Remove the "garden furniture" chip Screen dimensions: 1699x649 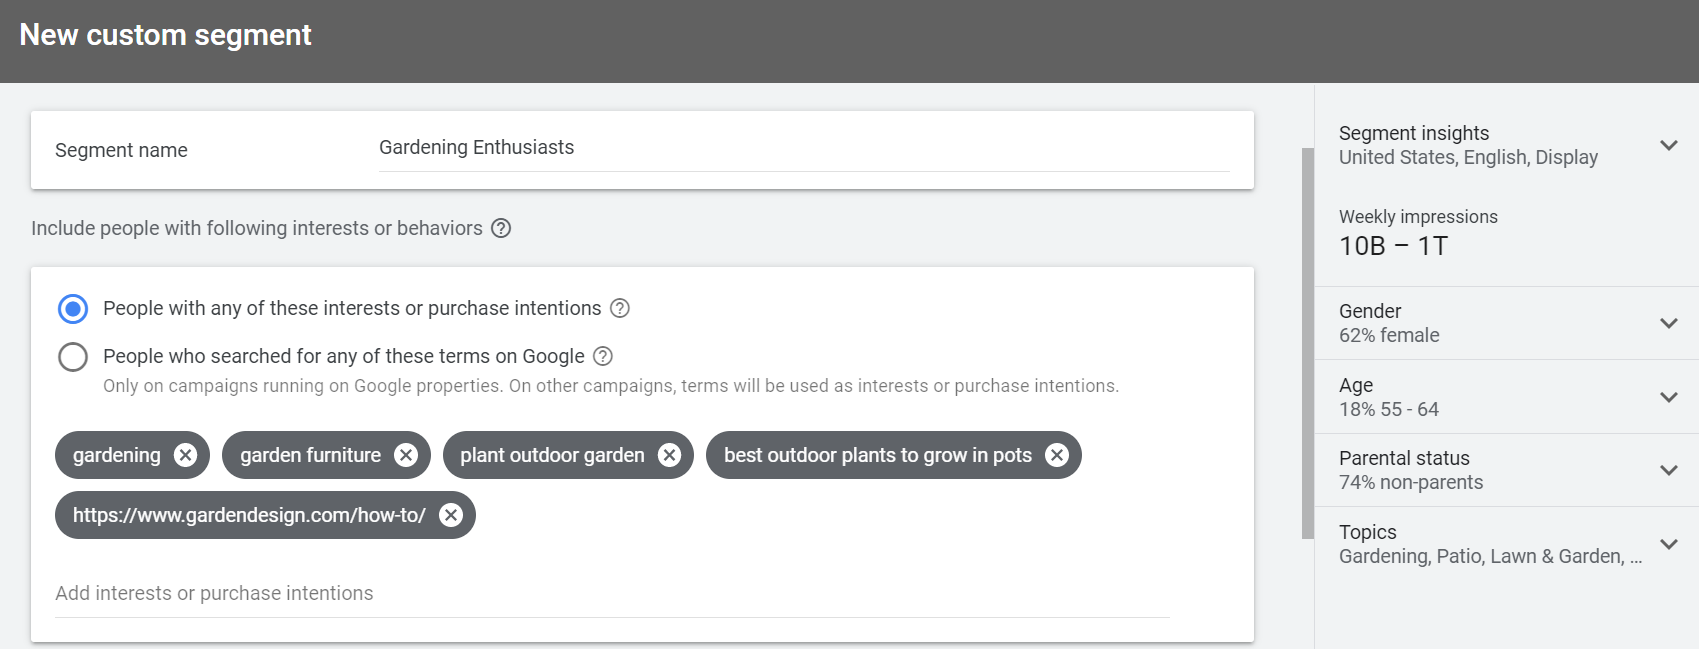click(405, 455)
